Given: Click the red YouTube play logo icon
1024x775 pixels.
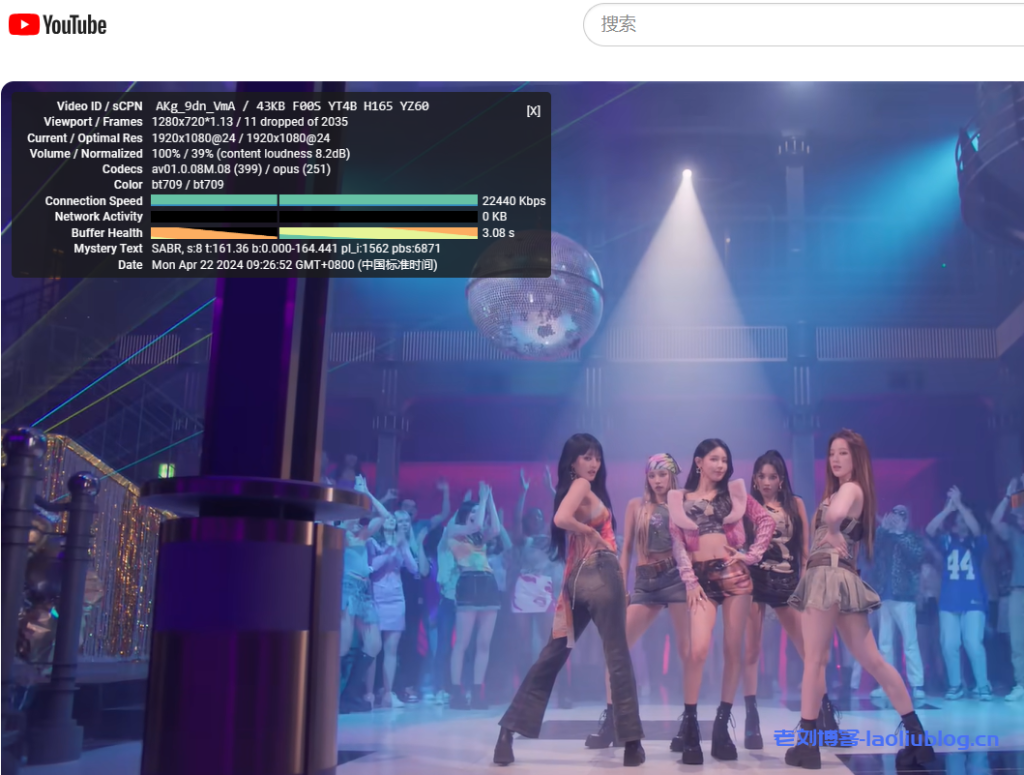Looking at the screenshot, I should (24, 24).
